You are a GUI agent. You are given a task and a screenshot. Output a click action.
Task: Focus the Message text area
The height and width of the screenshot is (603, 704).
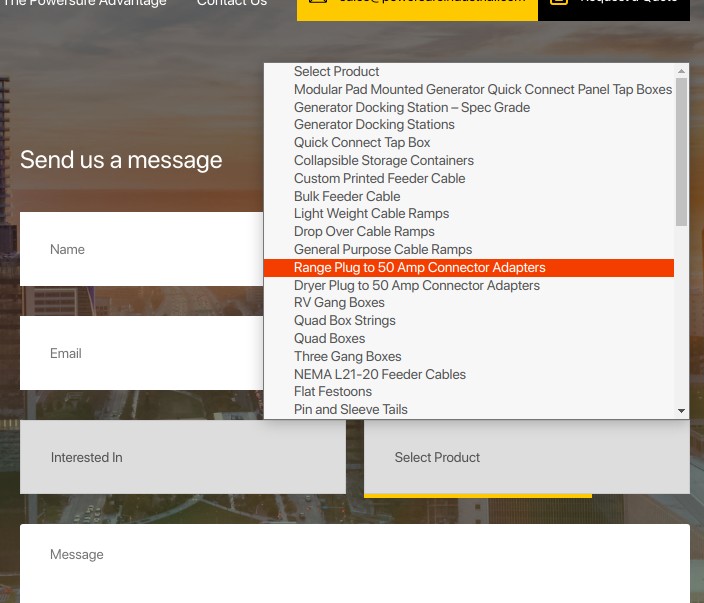354,562
